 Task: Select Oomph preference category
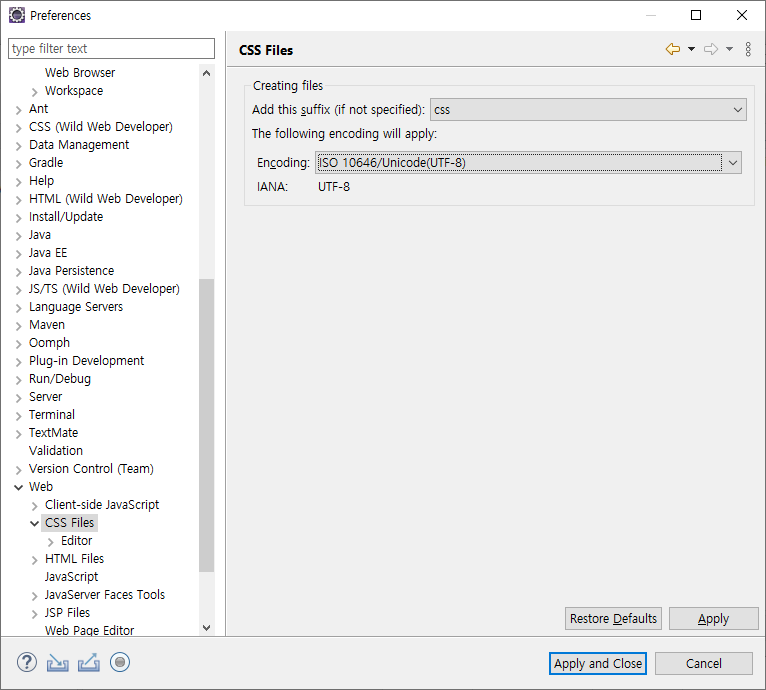[49, 343]
